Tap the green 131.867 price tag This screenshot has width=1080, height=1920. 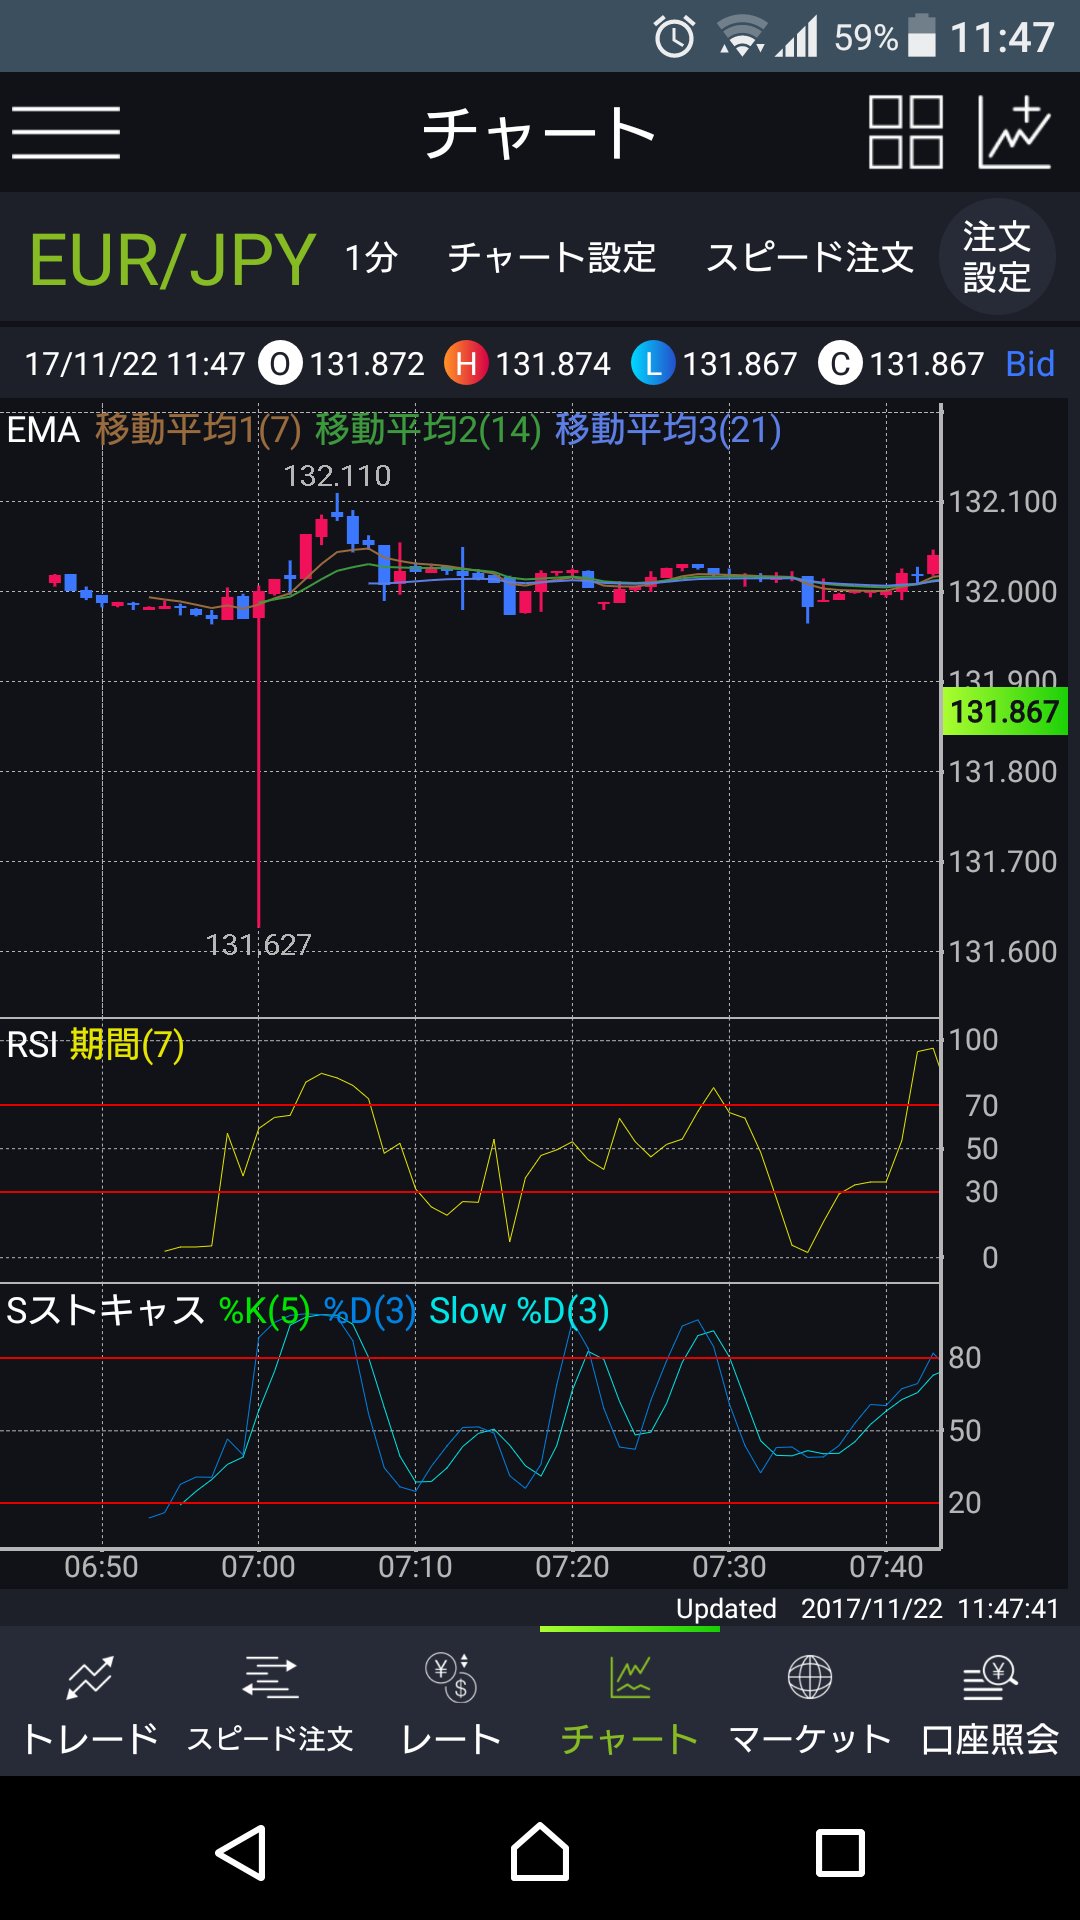(1005, 712)
